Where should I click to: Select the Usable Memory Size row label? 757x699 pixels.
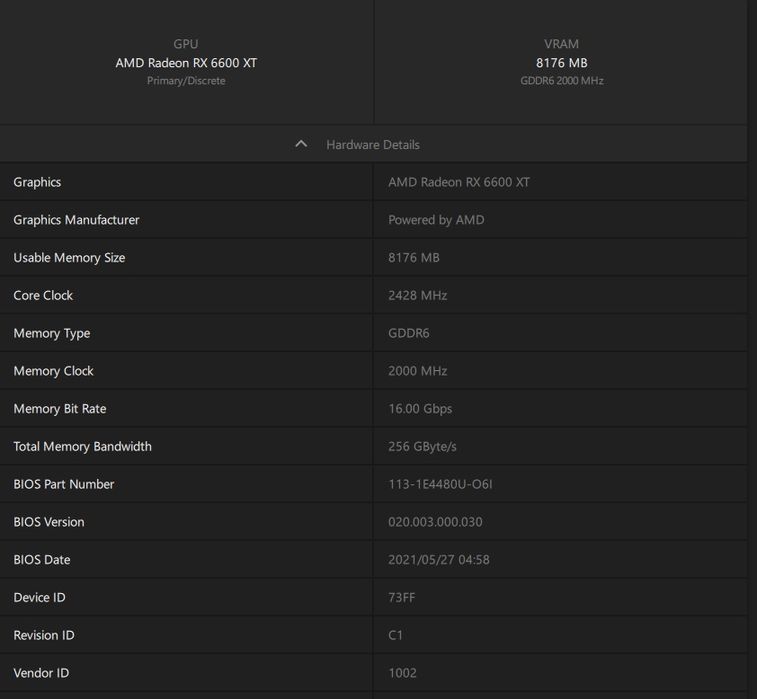click(69, 258)
